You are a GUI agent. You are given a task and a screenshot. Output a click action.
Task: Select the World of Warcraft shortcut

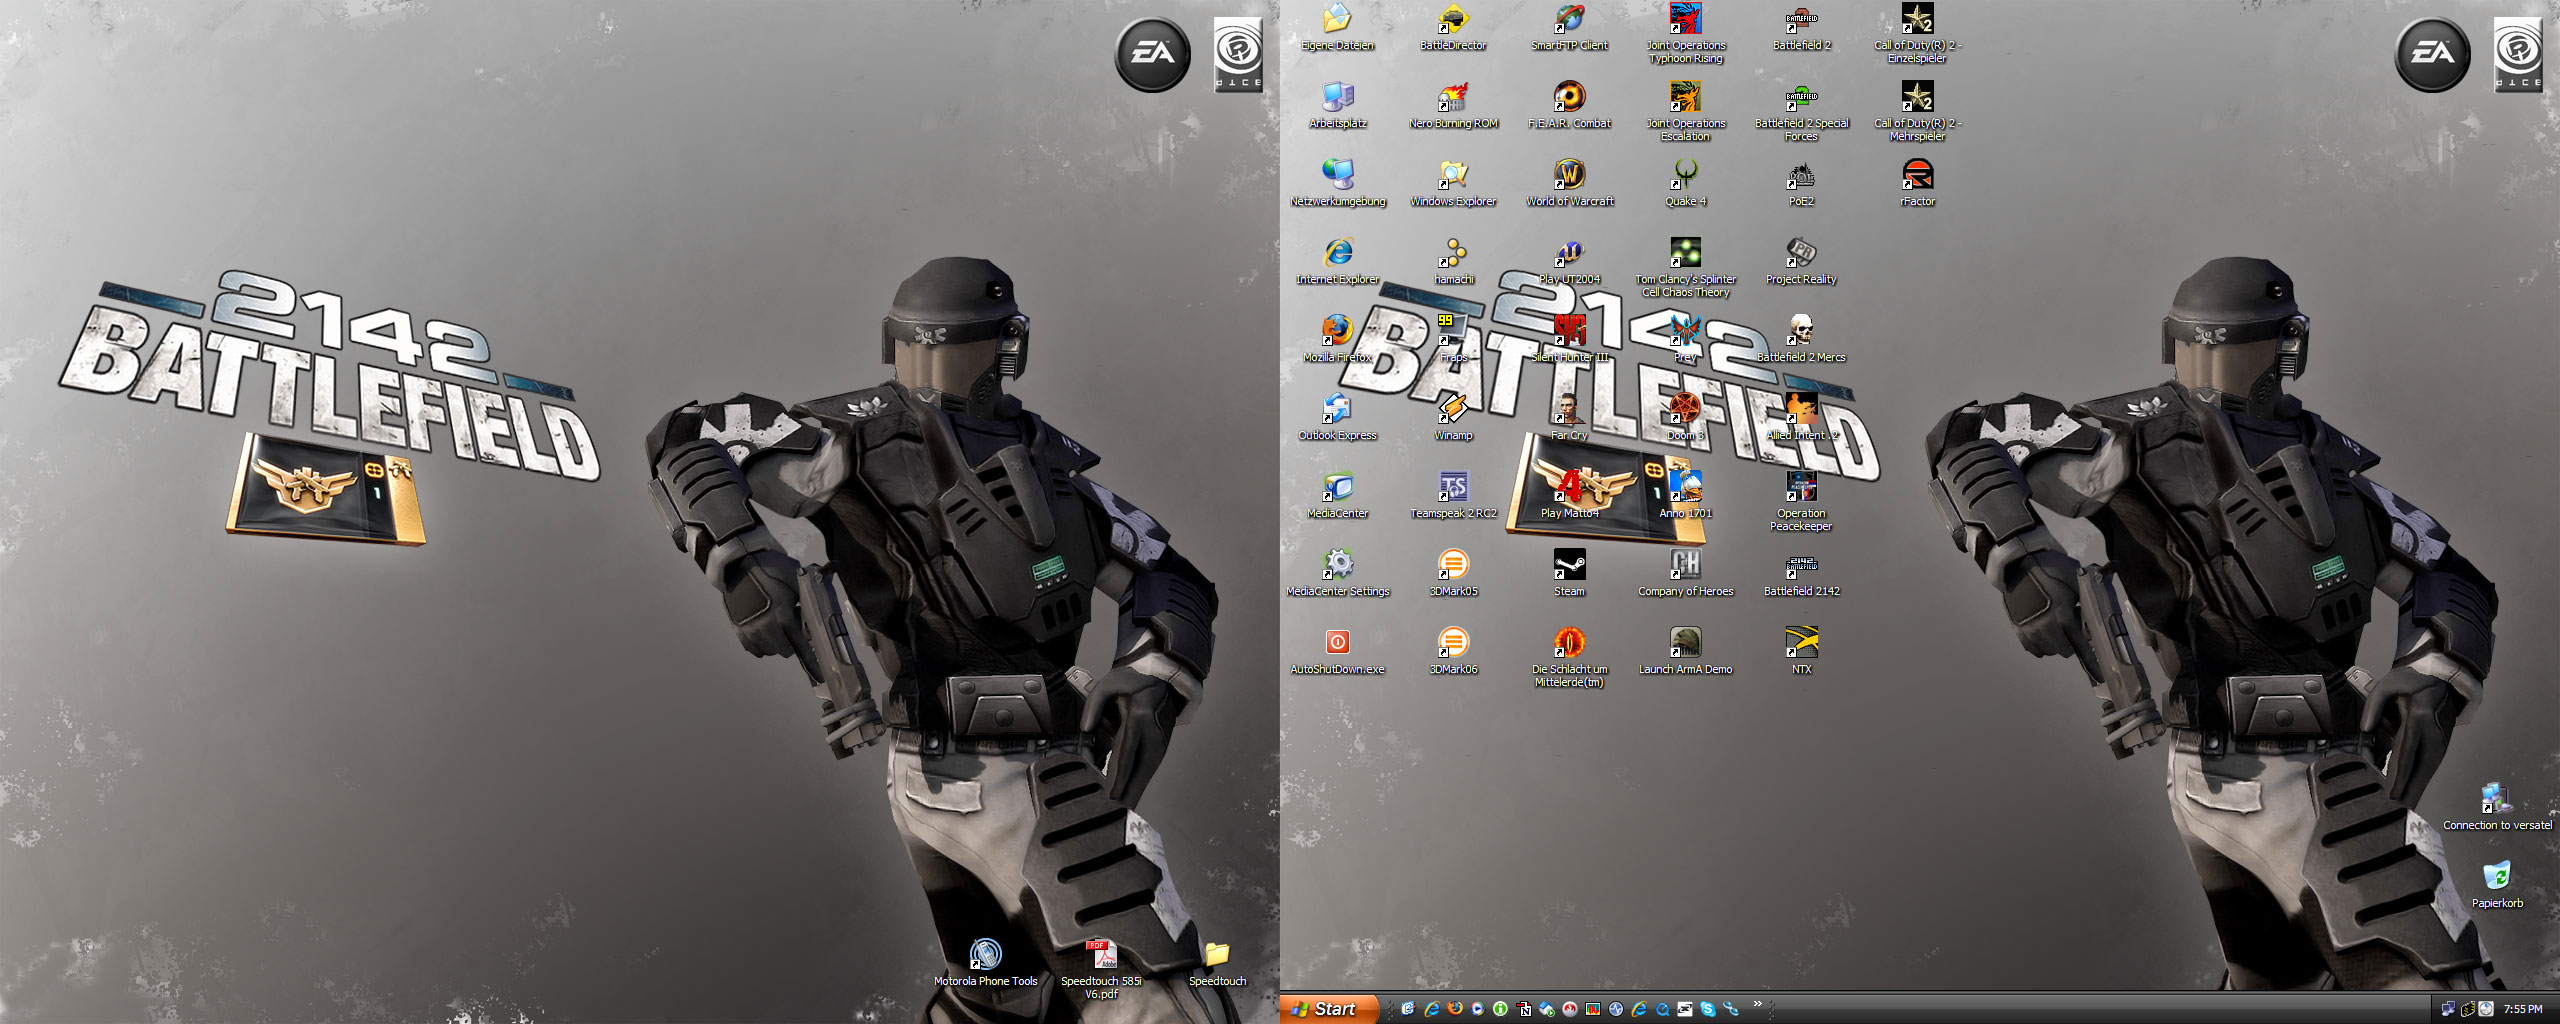[x=1569, y=183]
